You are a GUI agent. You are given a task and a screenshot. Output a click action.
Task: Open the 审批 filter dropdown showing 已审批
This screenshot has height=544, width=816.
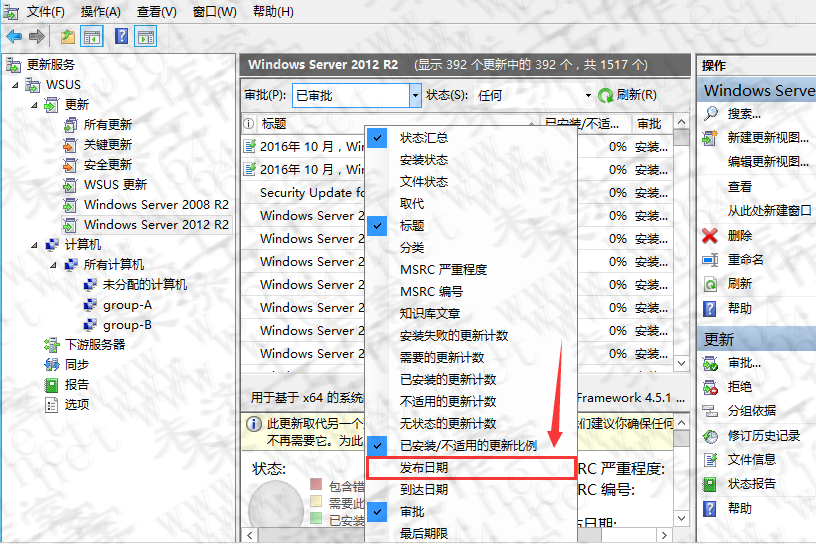point(415,95)
